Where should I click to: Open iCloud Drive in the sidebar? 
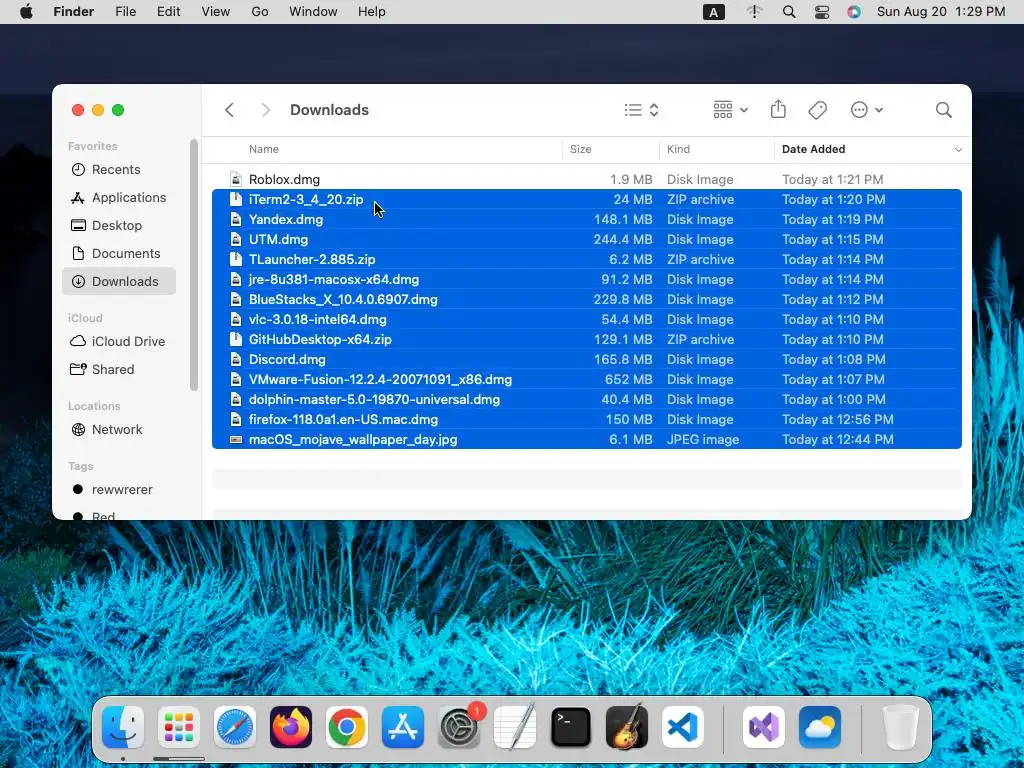[x=119, y=342]
